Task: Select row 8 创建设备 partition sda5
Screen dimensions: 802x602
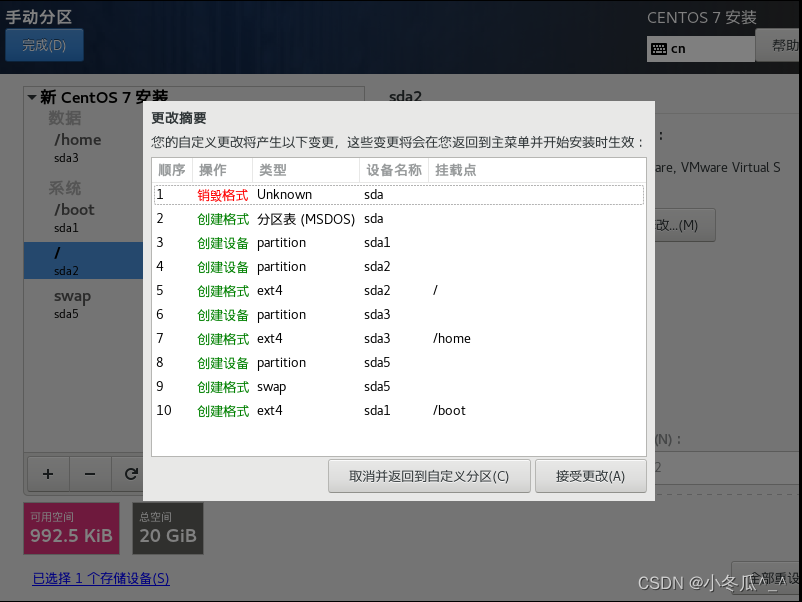Action: (399, 363)
